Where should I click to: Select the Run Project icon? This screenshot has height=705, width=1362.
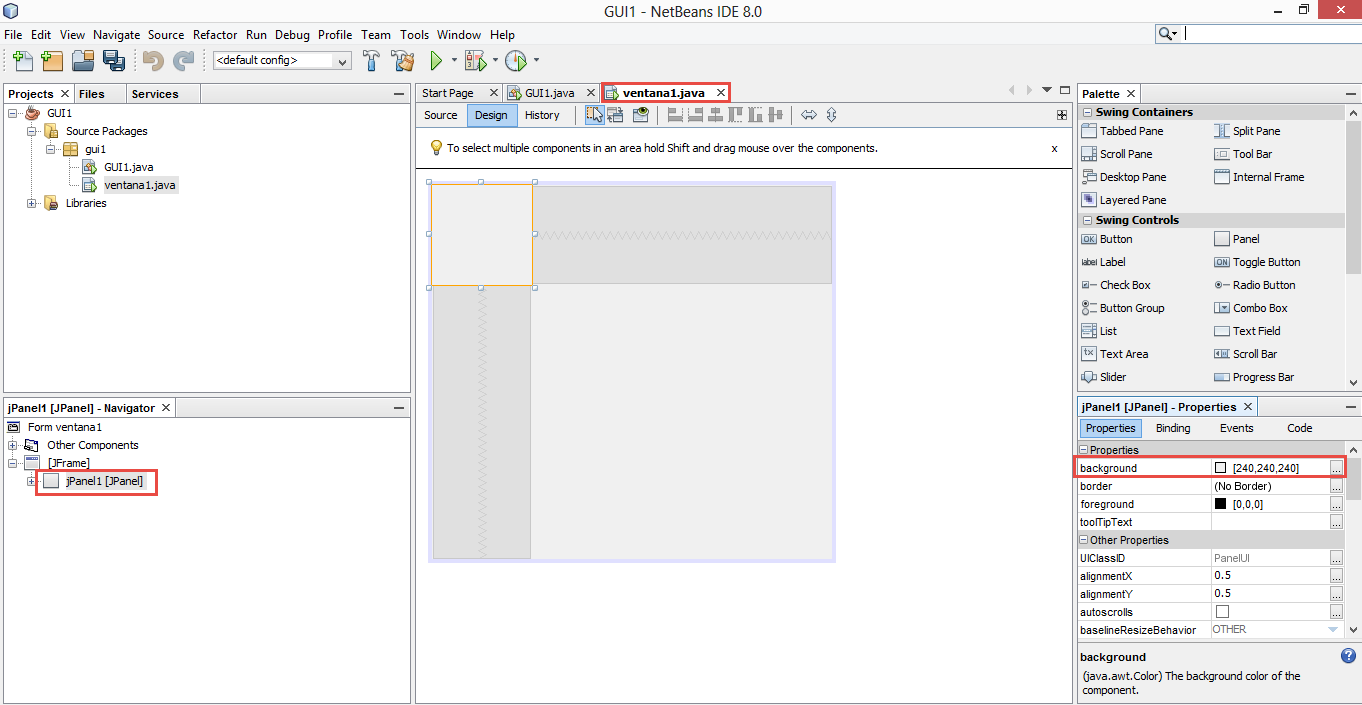tap(438, 61)
